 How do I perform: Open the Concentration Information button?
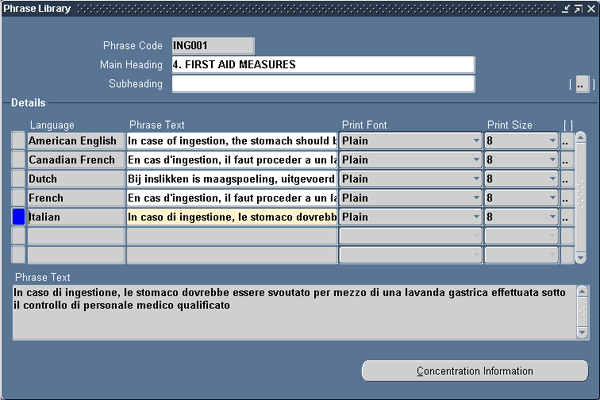[x=474, y=371]
